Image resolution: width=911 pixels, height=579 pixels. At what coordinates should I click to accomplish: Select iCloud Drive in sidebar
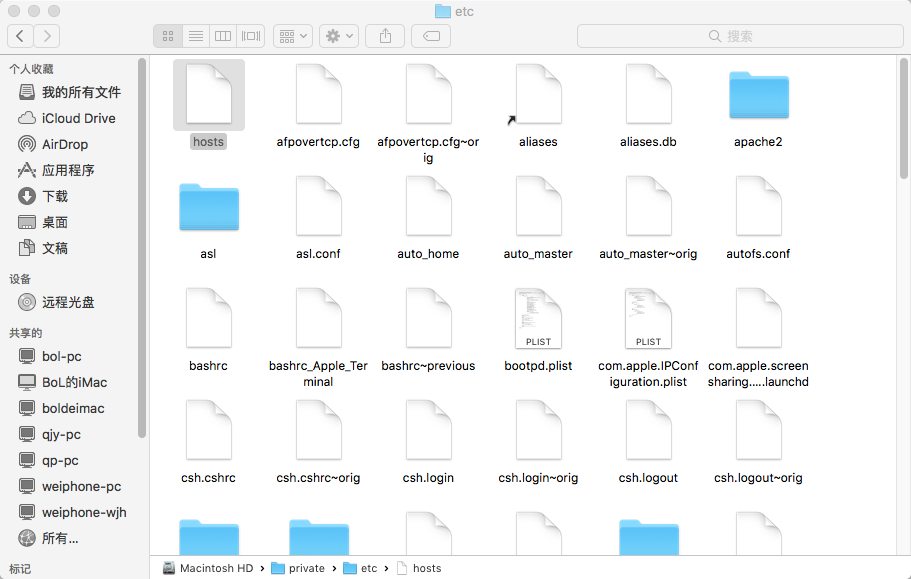click(78, 118)
